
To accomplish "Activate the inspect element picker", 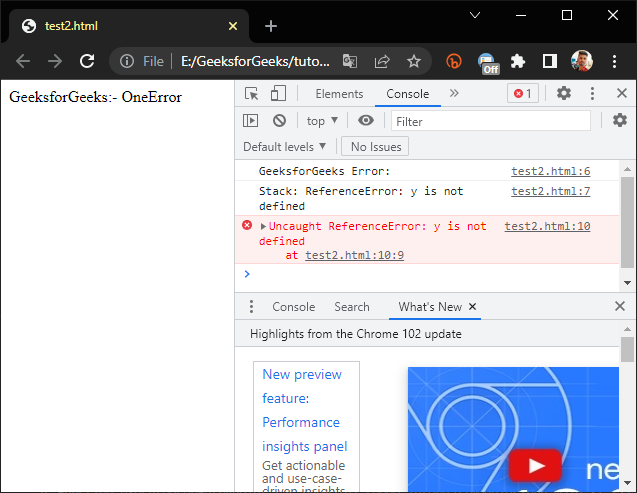I will (252, 94).
